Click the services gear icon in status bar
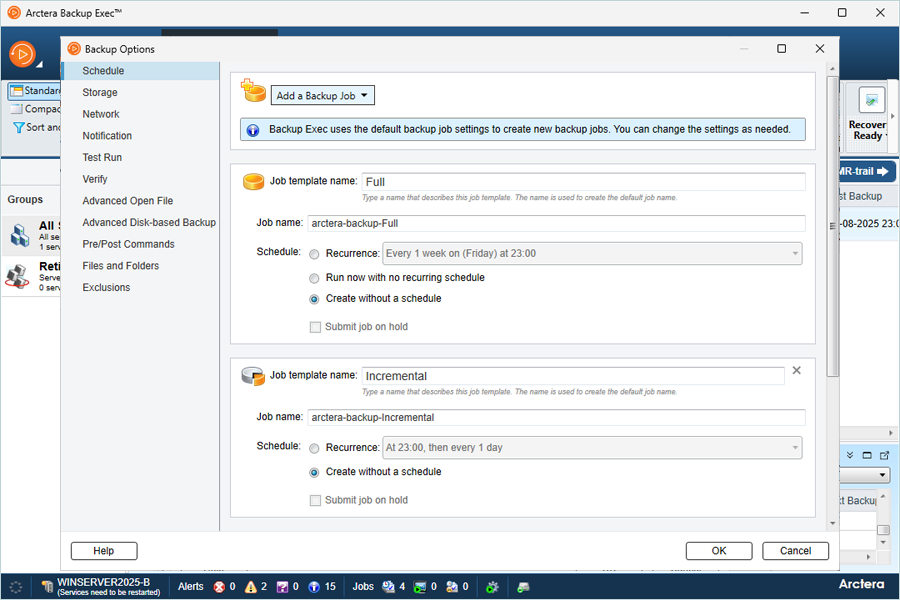Screen dimensions: 900x600 492,587
